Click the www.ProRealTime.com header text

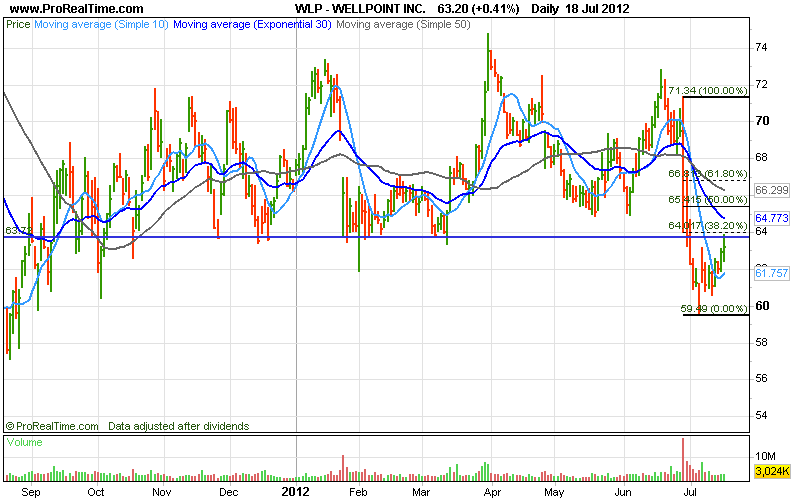pos(77,9)
